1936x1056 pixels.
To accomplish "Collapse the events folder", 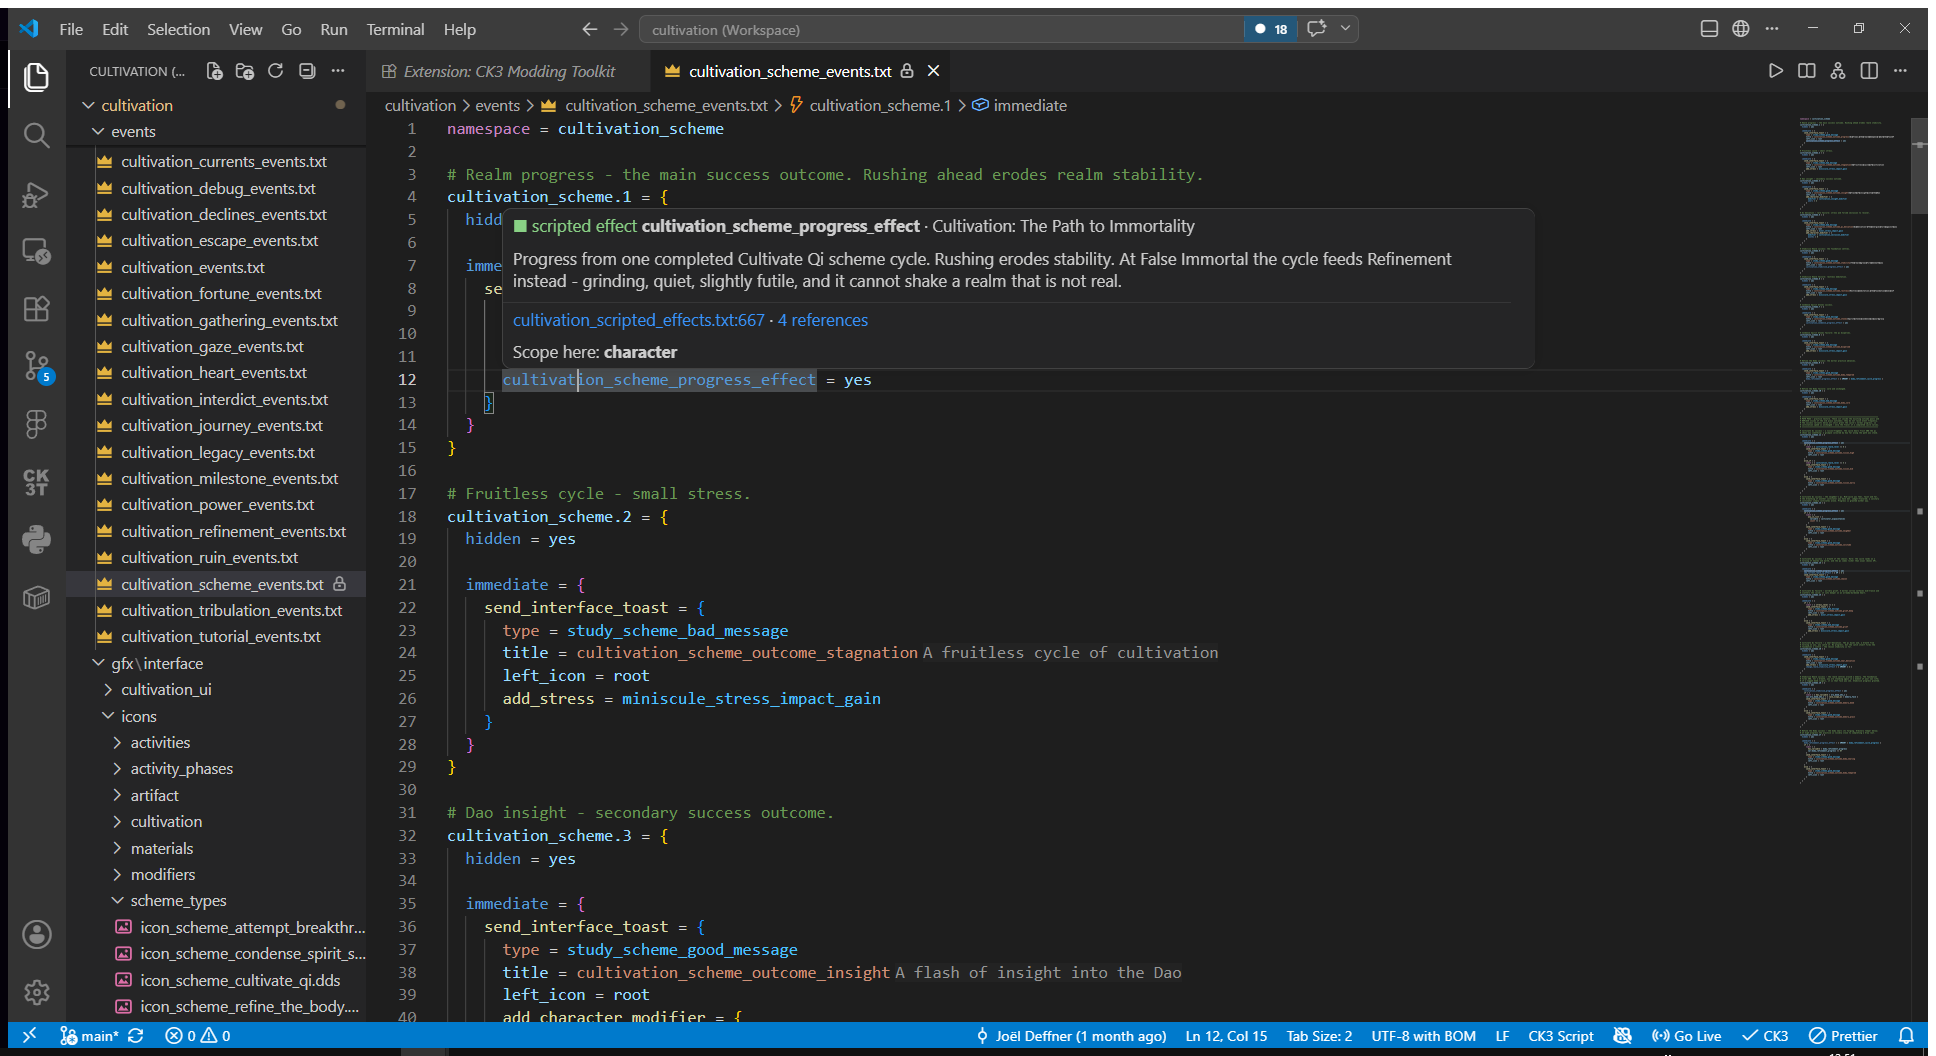I will click(133, 131).
